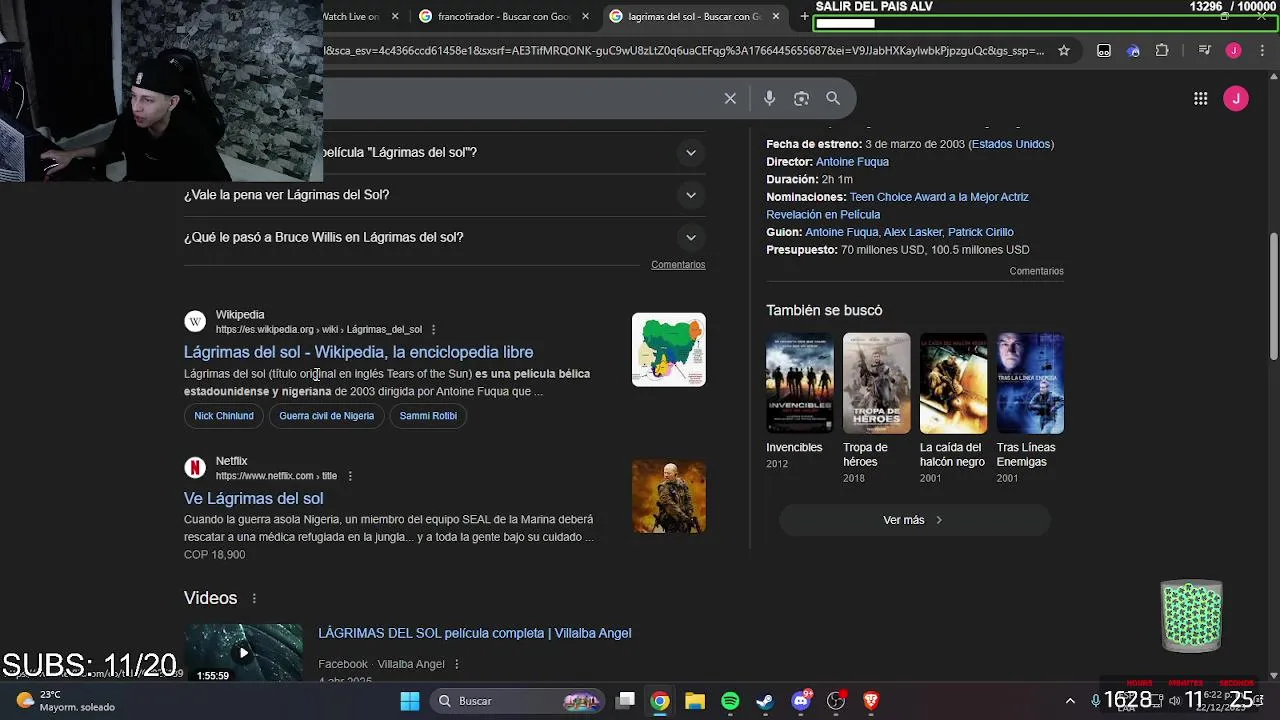Open options for Villalba Angel video
The width and height of the screenshot is (1280, 720).
coord(456,664)
